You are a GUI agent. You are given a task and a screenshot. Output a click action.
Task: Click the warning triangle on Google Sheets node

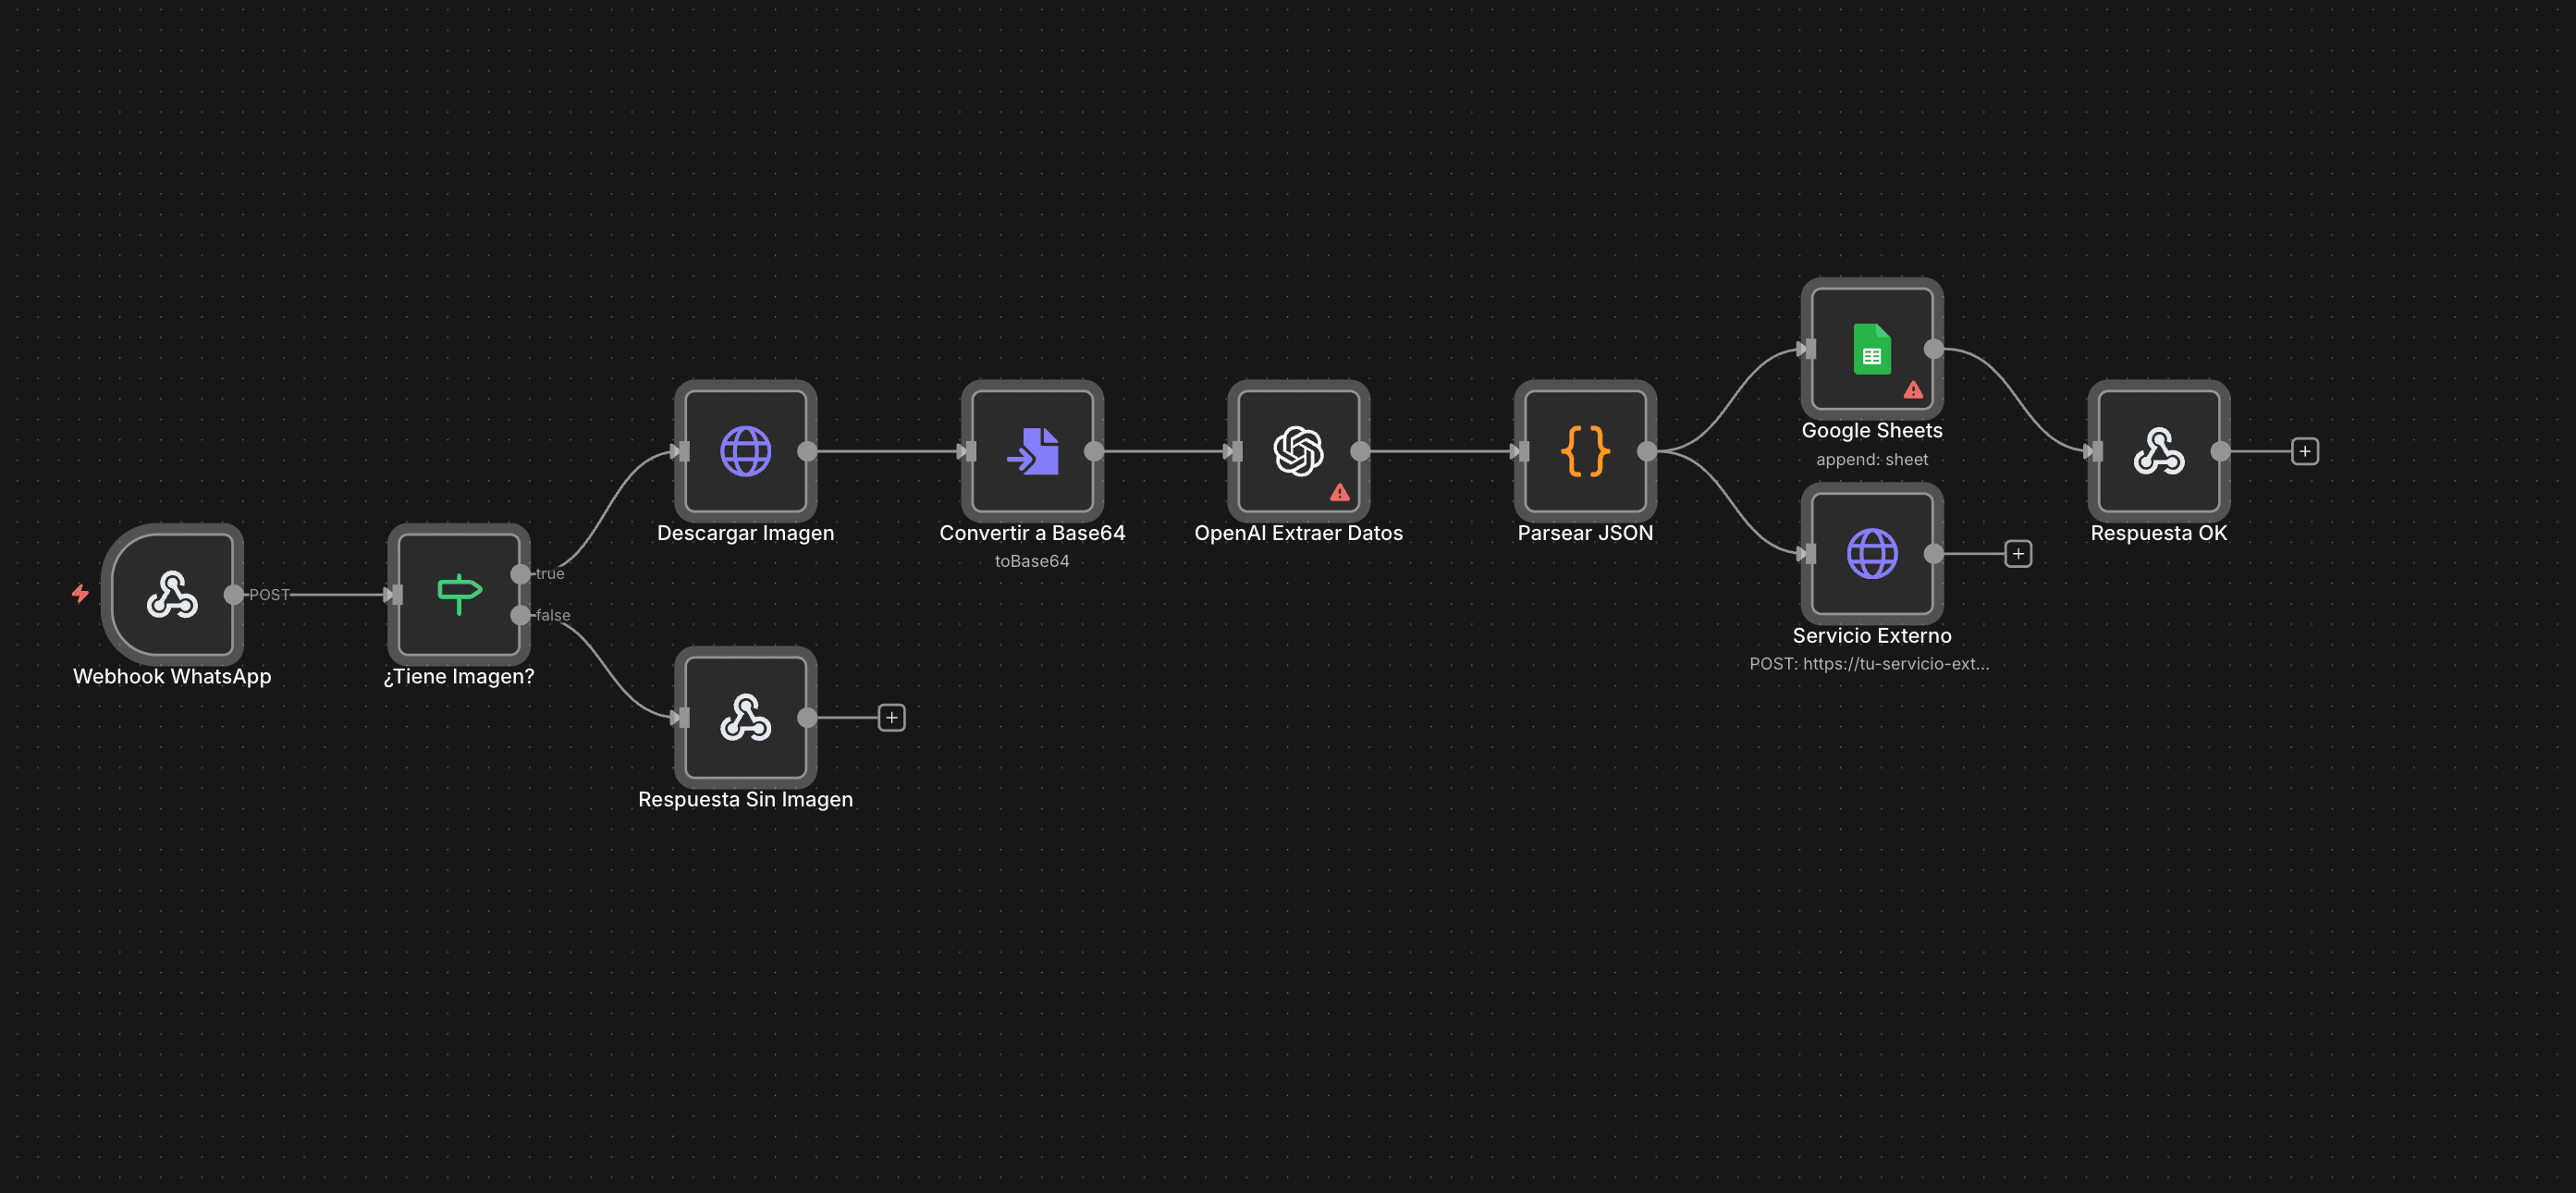1913,390
